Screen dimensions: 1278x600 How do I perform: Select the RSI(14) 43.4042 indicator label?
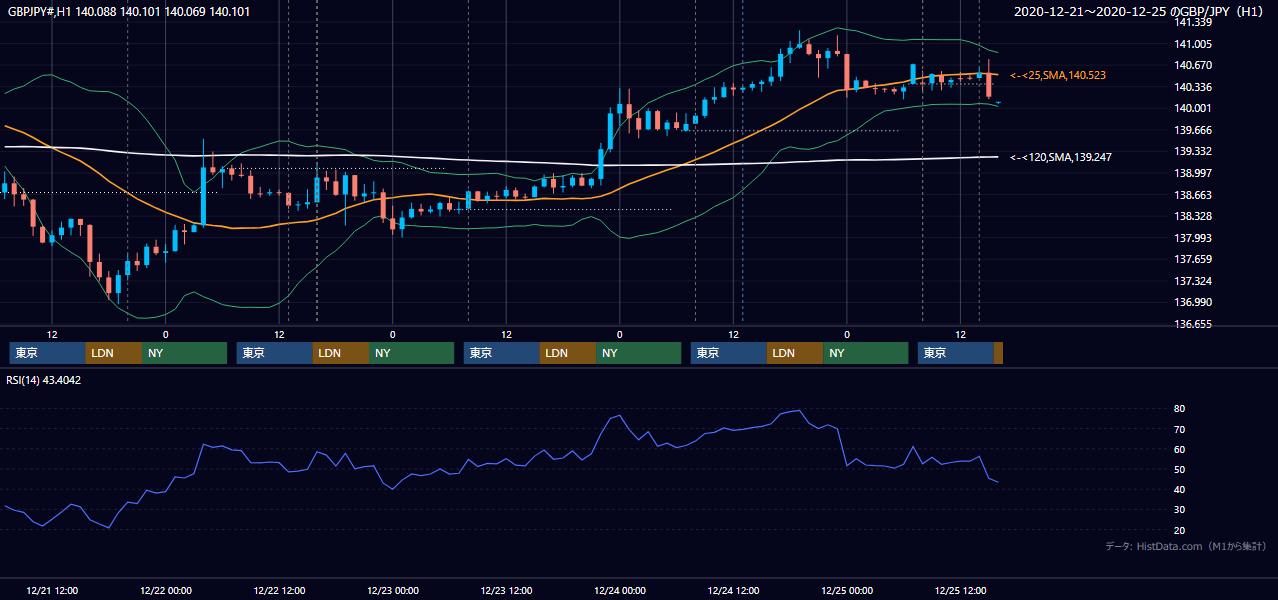44,380
